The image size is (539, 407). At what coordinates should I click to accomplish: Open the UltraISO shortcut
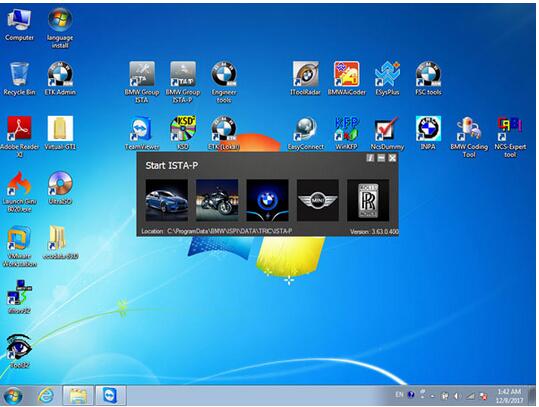[x=60, y=188]
